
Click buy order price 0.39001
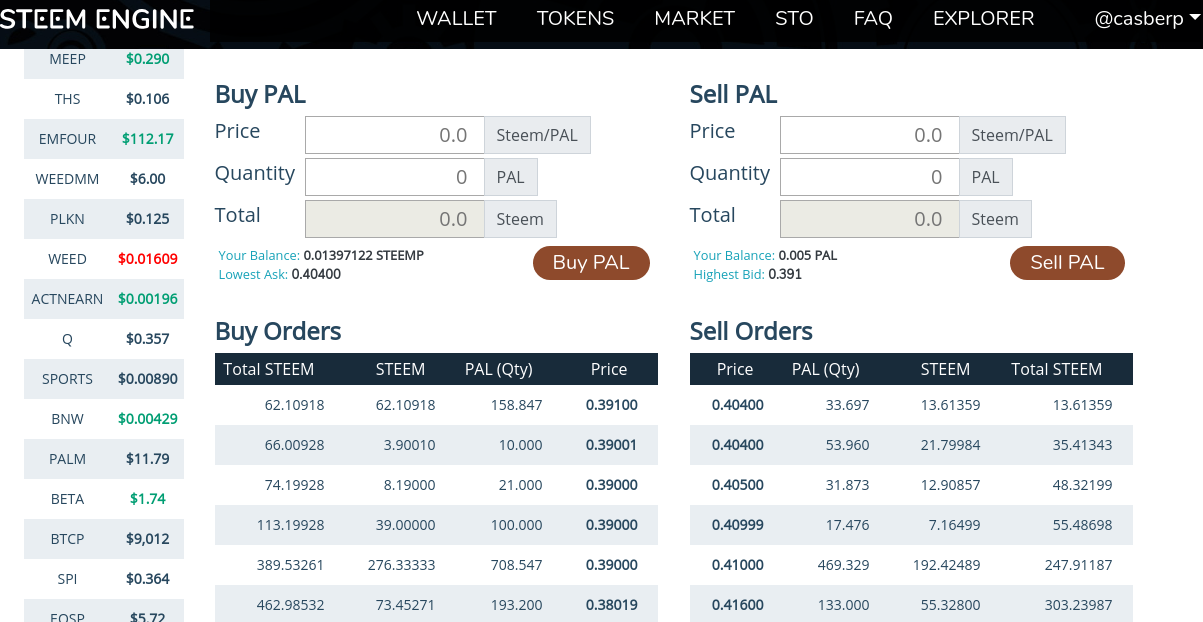[x=612, y=445]
